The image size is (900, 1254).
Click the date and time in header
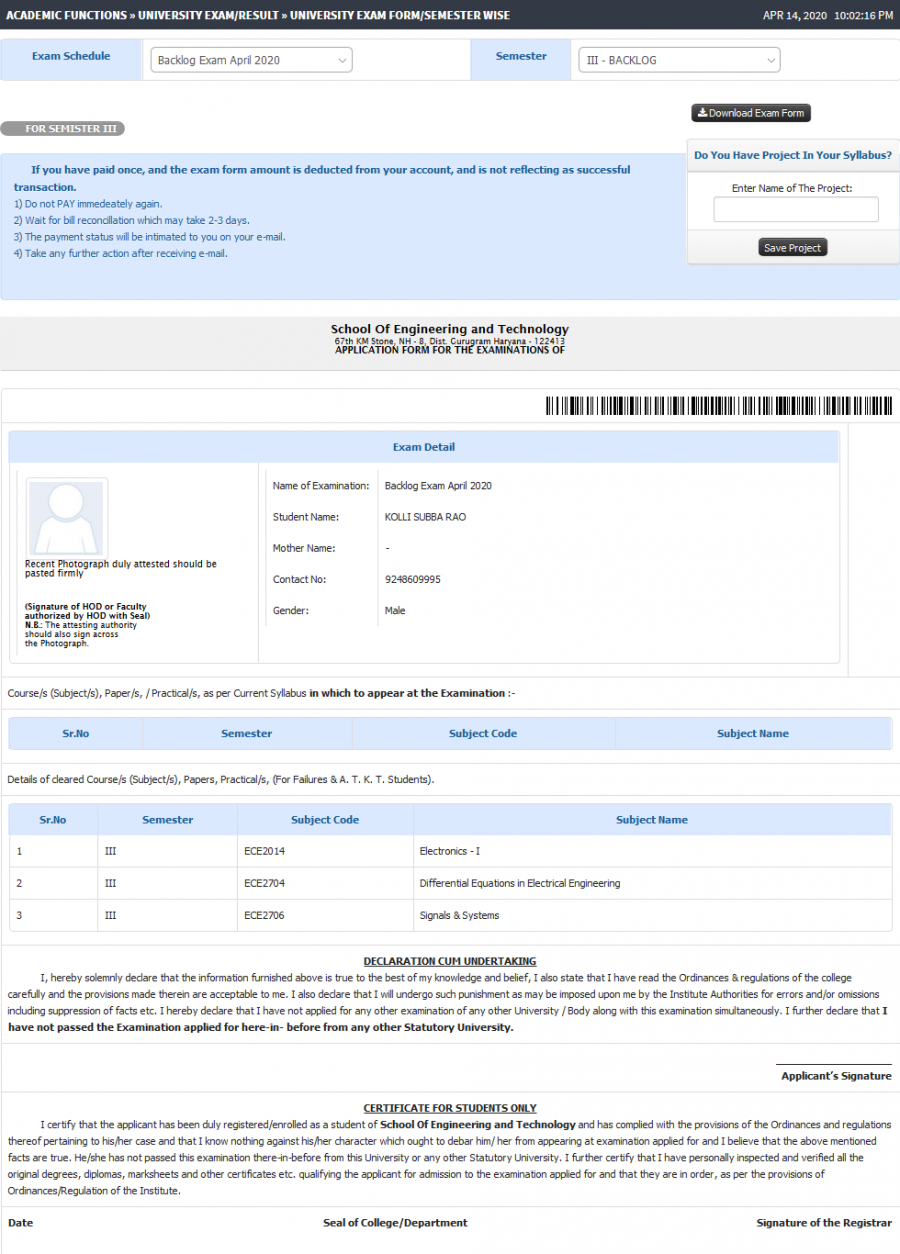(x=828, y=15)
